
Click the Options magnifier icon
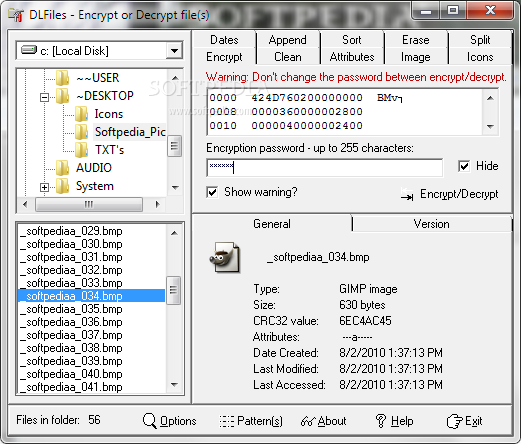149,421
